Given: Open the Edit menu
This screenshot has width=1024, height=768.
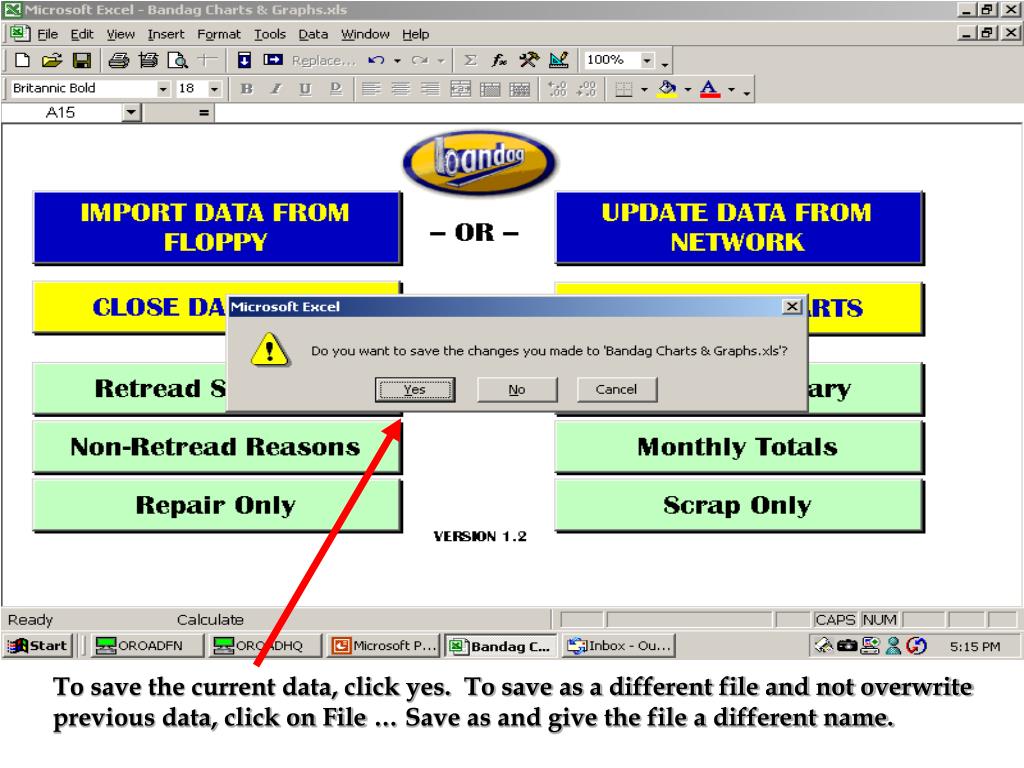Looking at the screenshot, I should point(82,34).
